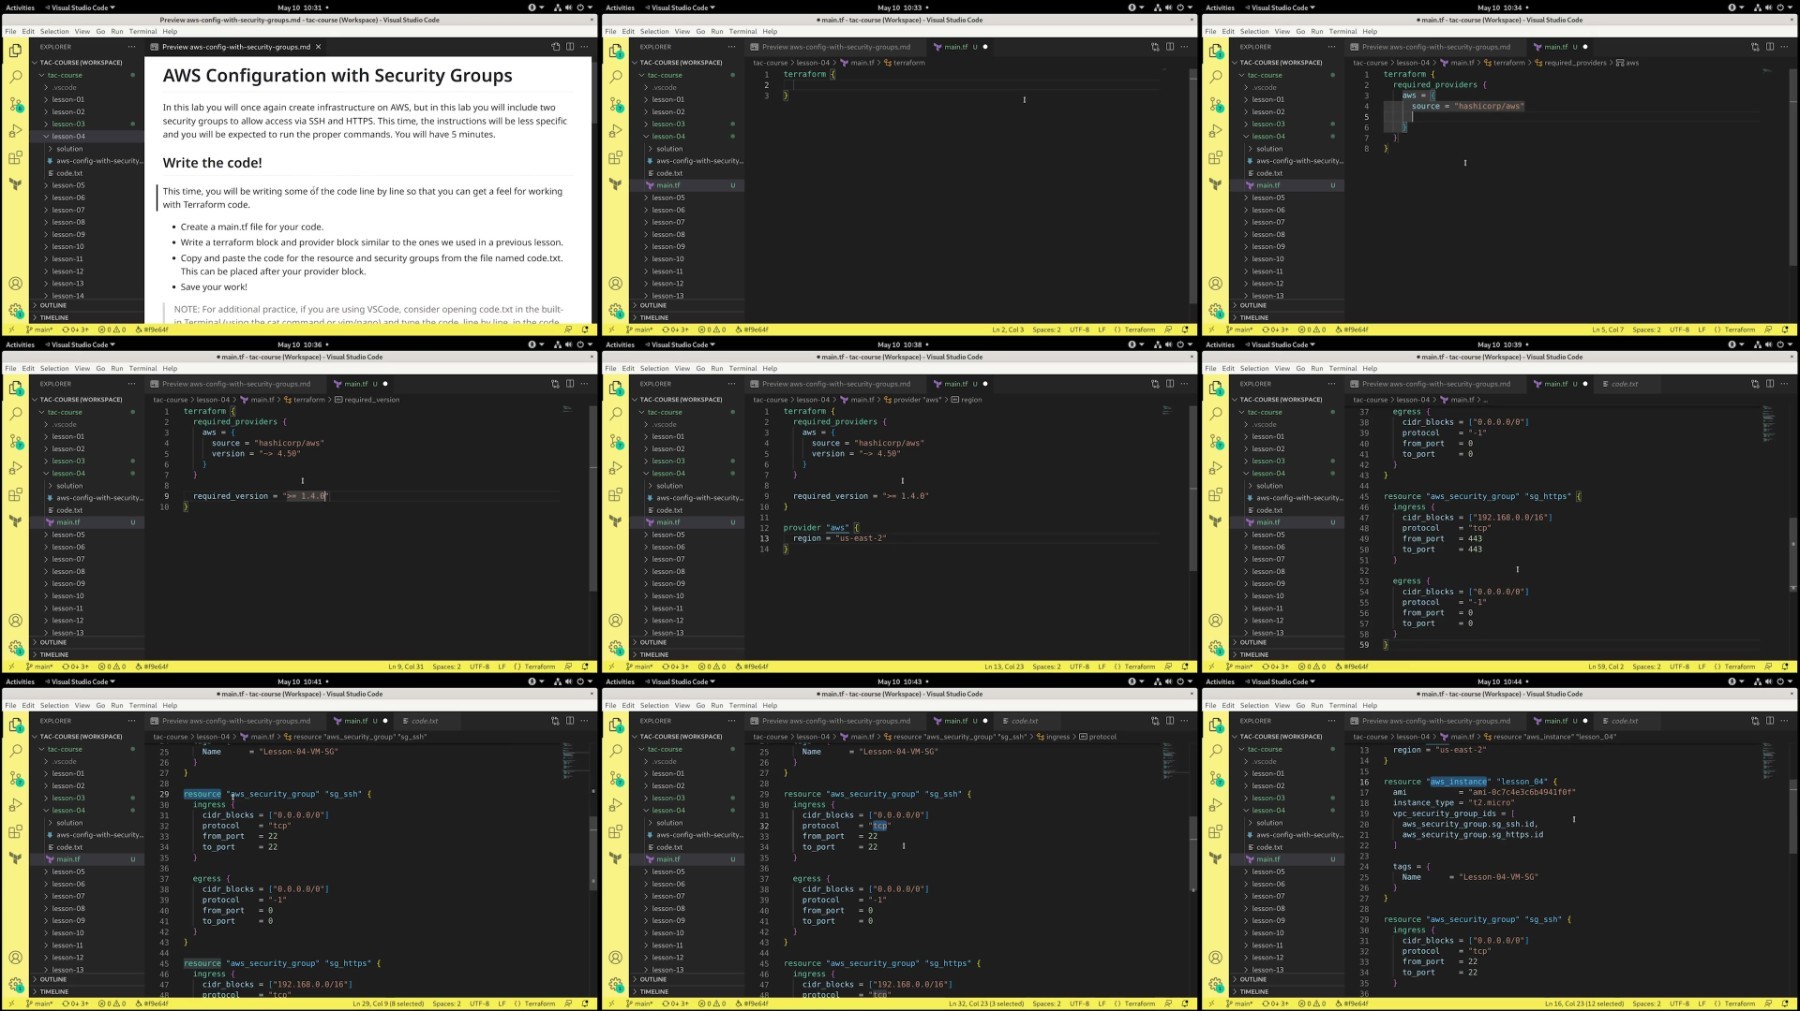
Task: Open Run and Debug icon in 10:33 window
Action: (615, 130)
